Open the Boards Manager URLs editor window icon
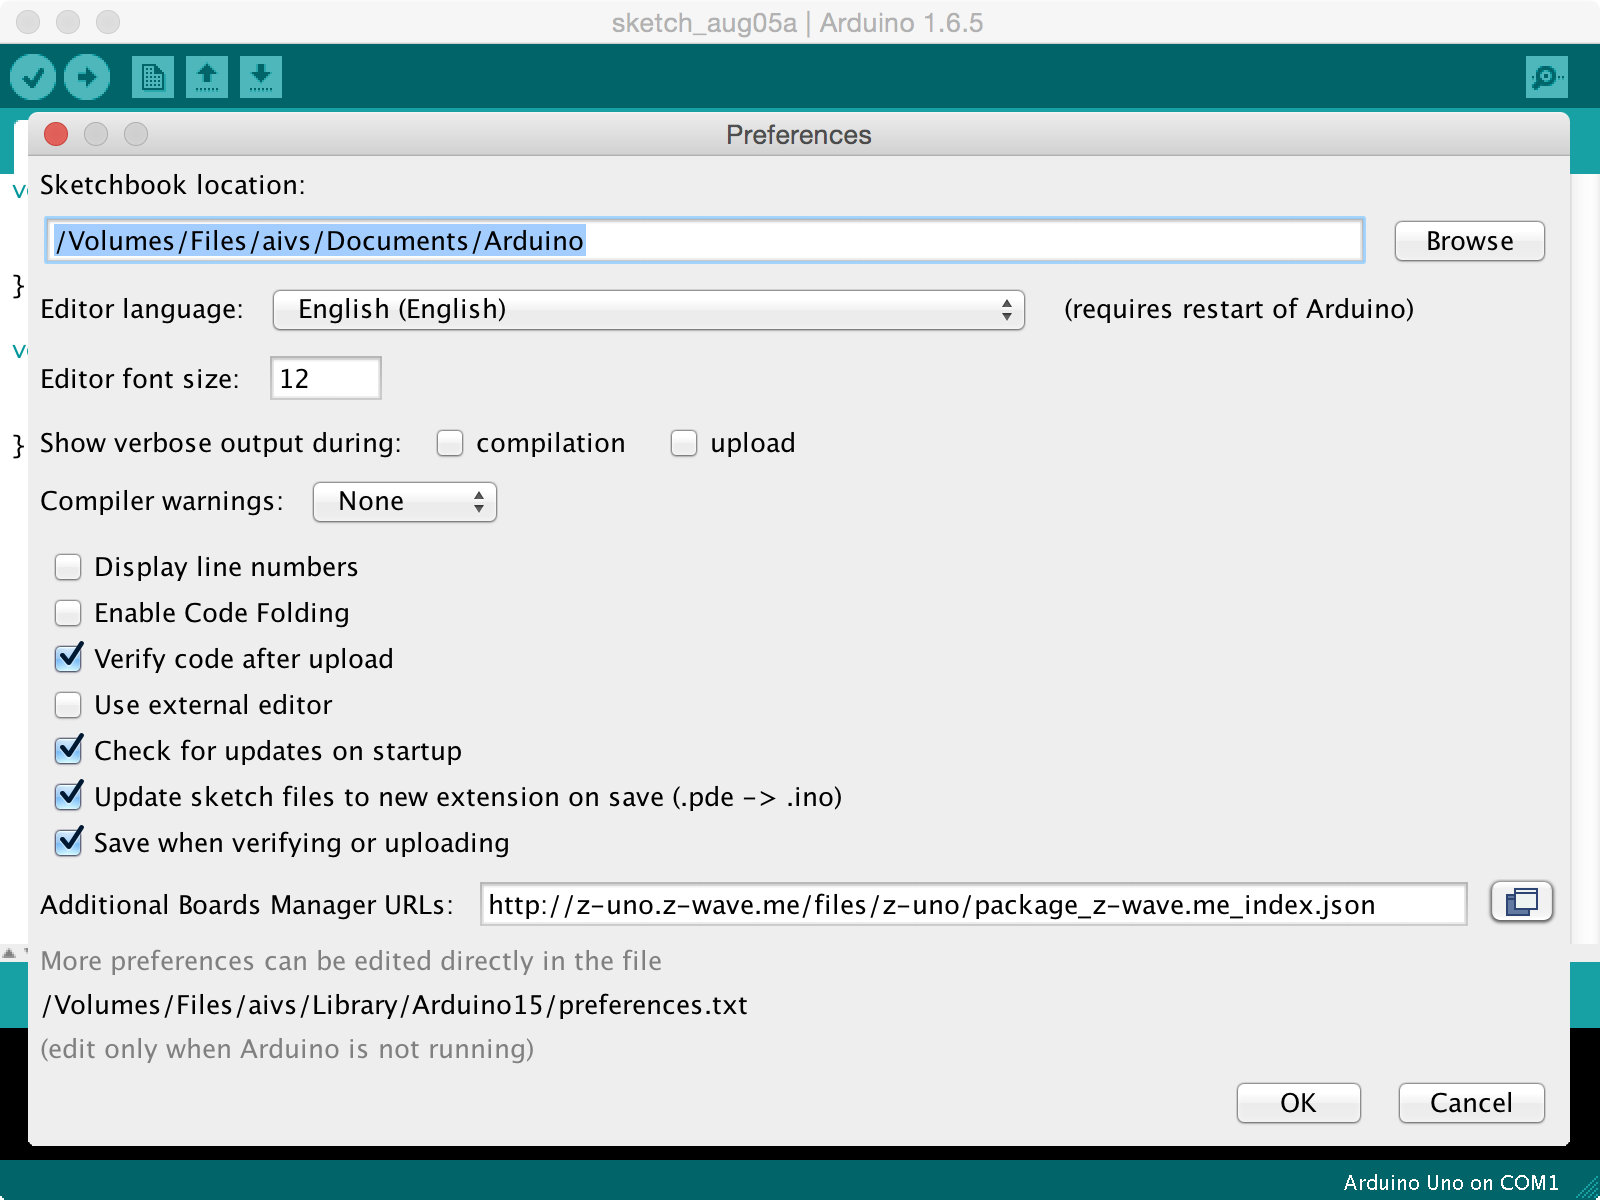The width and height of the screenshot is (1600, 1200). tap(1521, 902)
